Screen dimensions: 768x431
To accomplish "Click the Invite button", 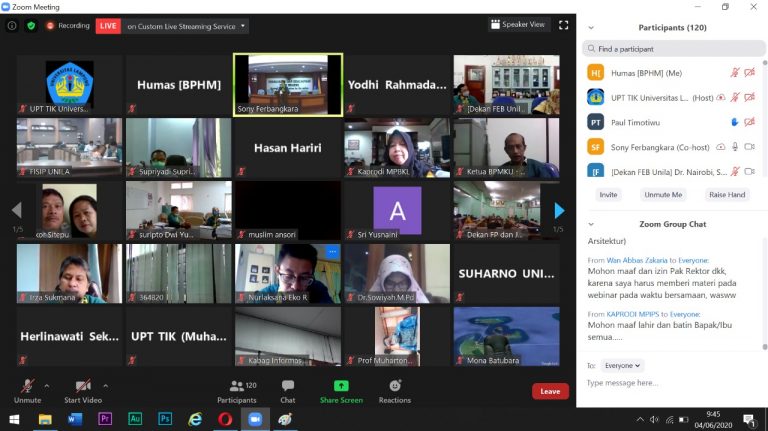I will (608, 194).
